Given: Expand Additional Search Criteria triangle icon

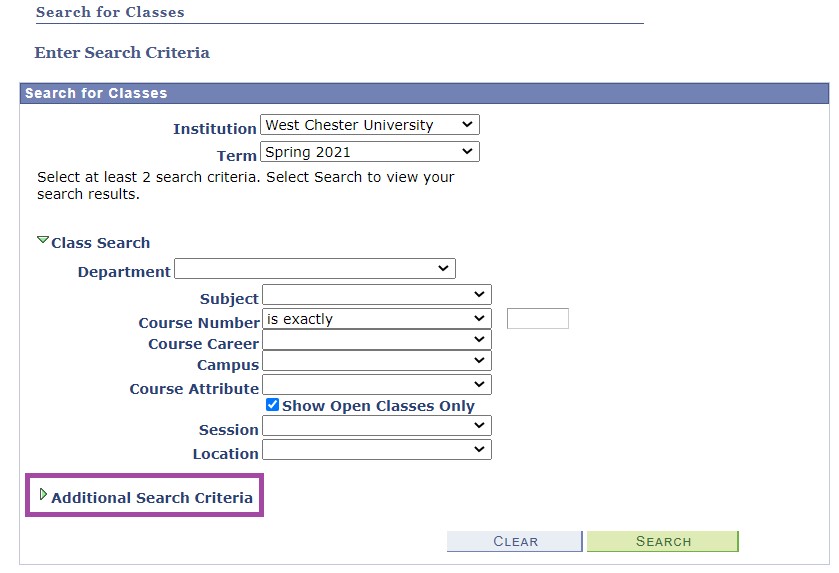Looking at the screenshot, I should pos(43,494).
